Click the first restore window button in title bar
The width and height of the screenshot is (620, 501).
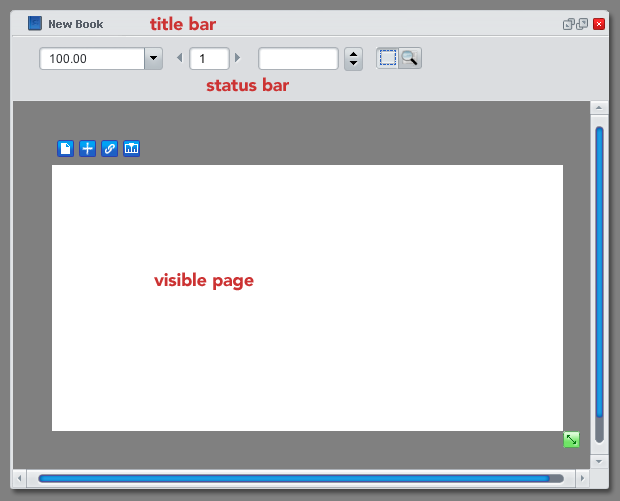569,24
